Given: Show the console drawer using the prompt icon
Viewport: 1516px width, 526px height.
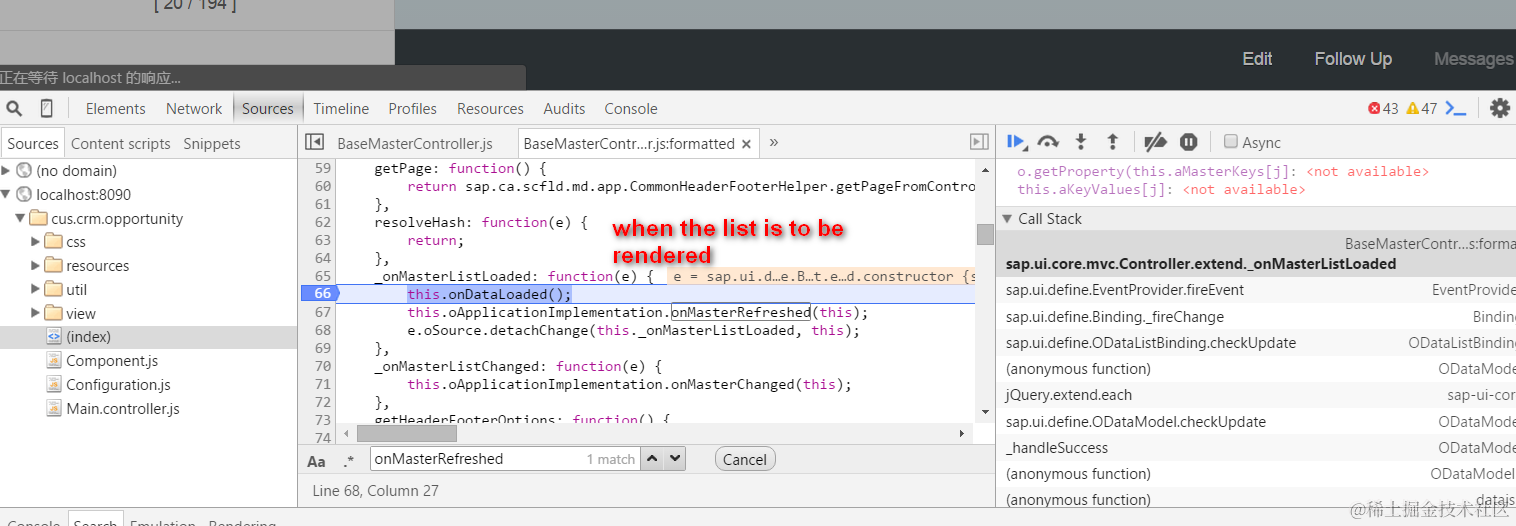Looking at the screenshot, I should pos(1456,108).
